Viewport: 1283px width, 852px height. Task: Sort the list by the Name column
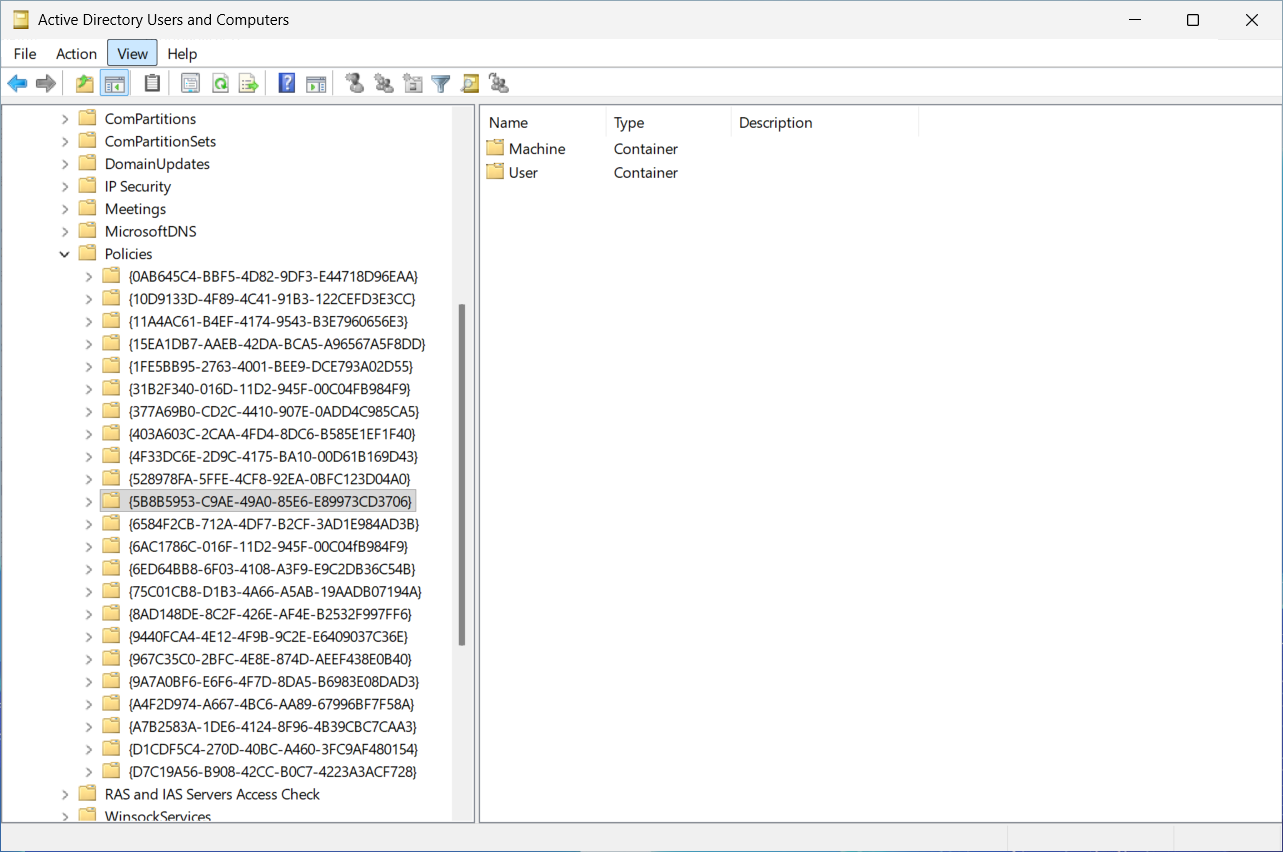[544, 123]
